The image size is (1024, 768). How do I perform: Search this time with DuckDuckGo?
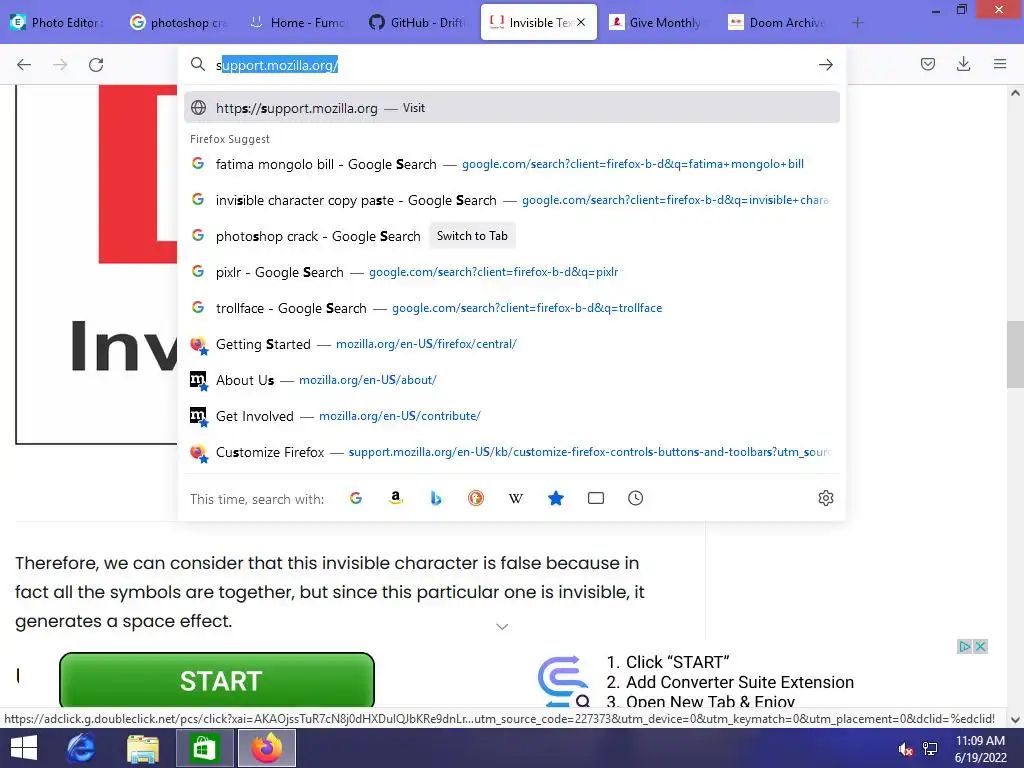[x=476, y=498]
